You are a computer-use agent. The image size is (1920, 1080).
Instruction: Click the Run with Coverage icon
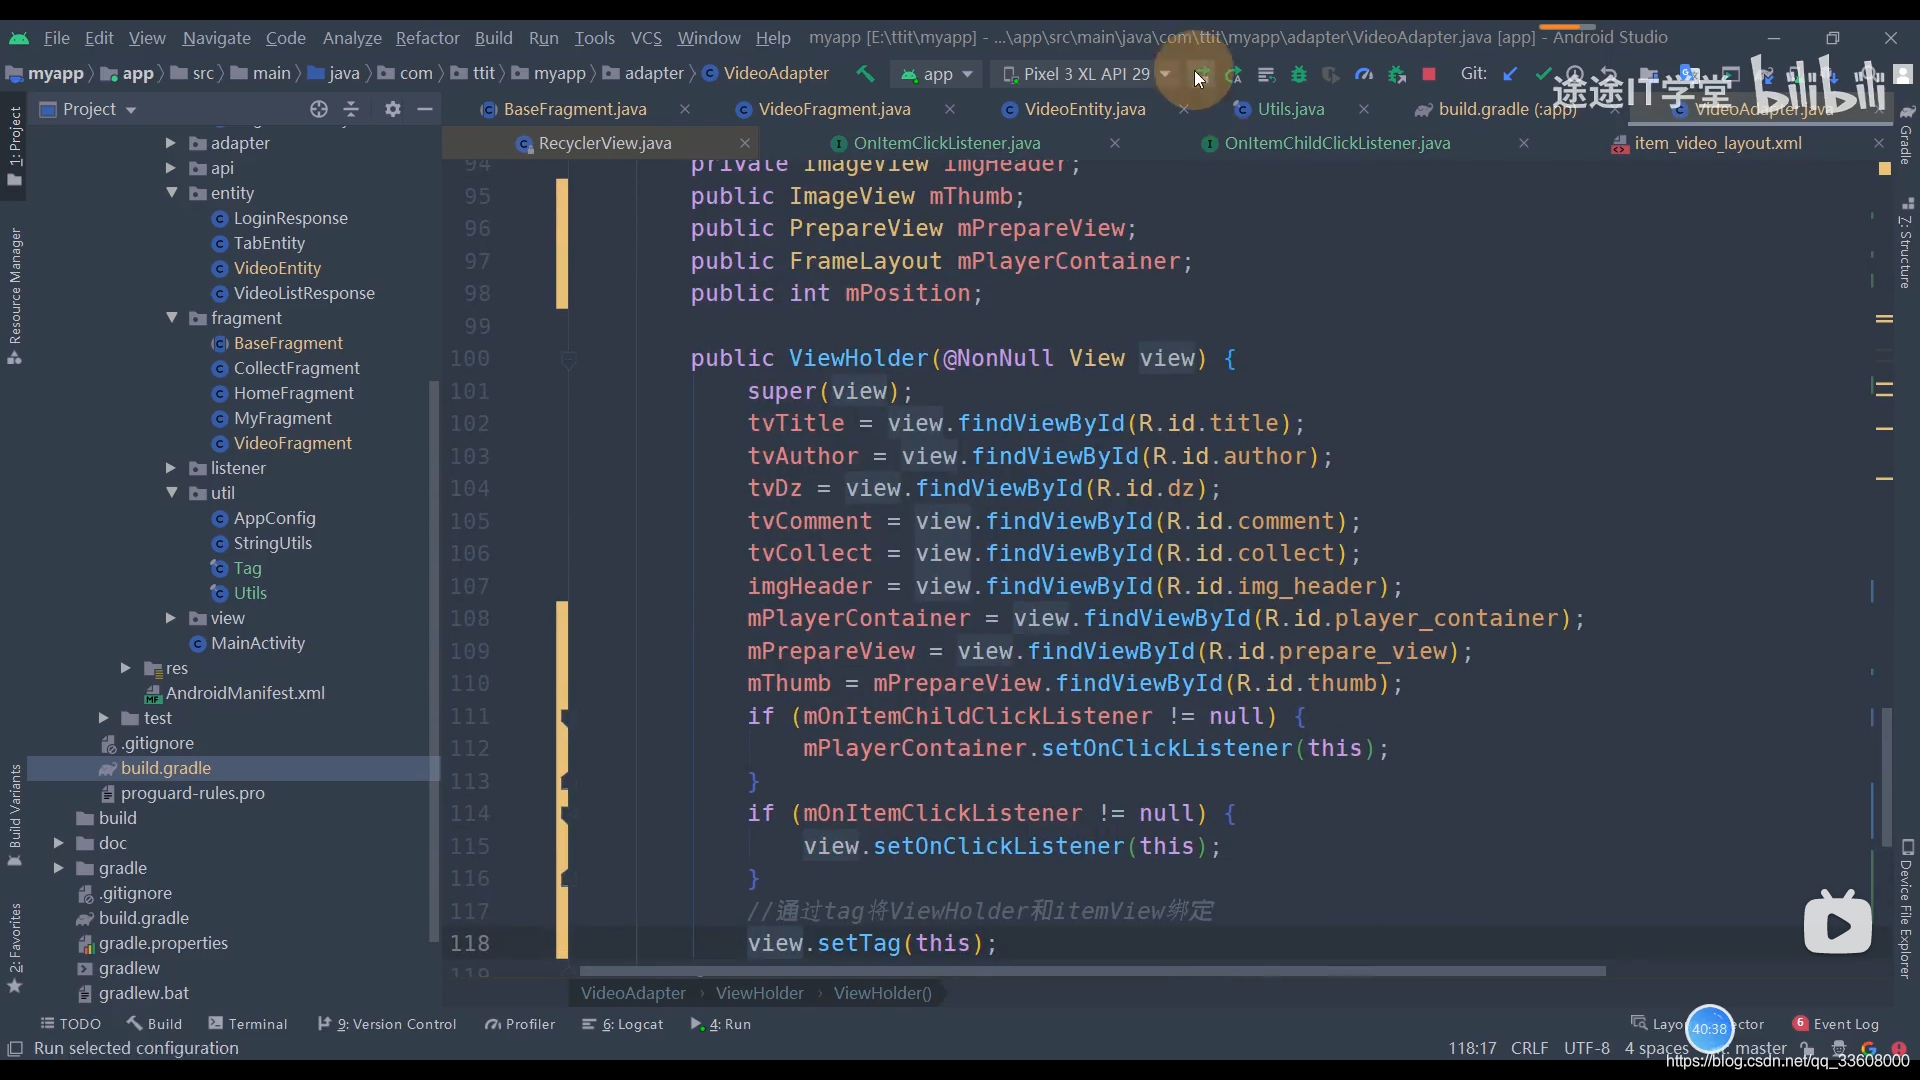point(1330,74)
